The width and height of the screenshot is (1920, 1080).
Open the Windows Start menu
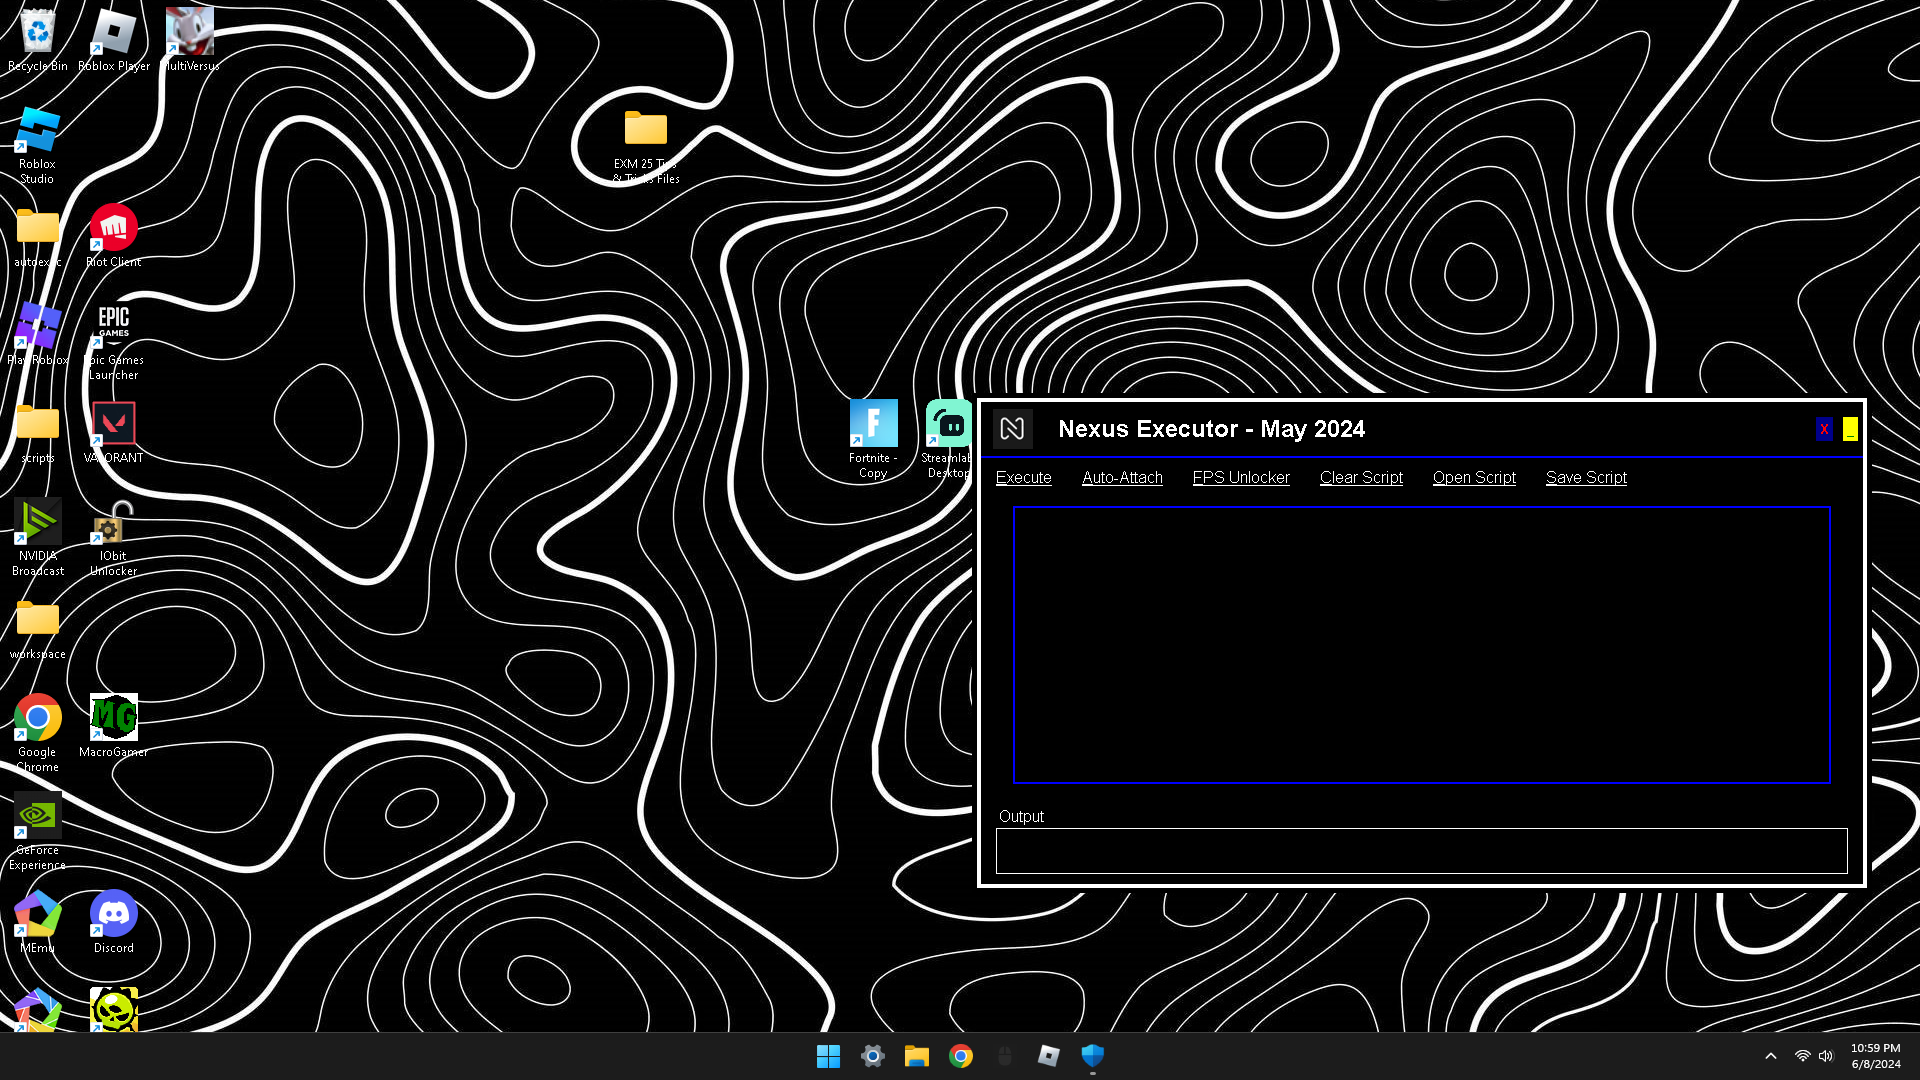coord(828,1056)
